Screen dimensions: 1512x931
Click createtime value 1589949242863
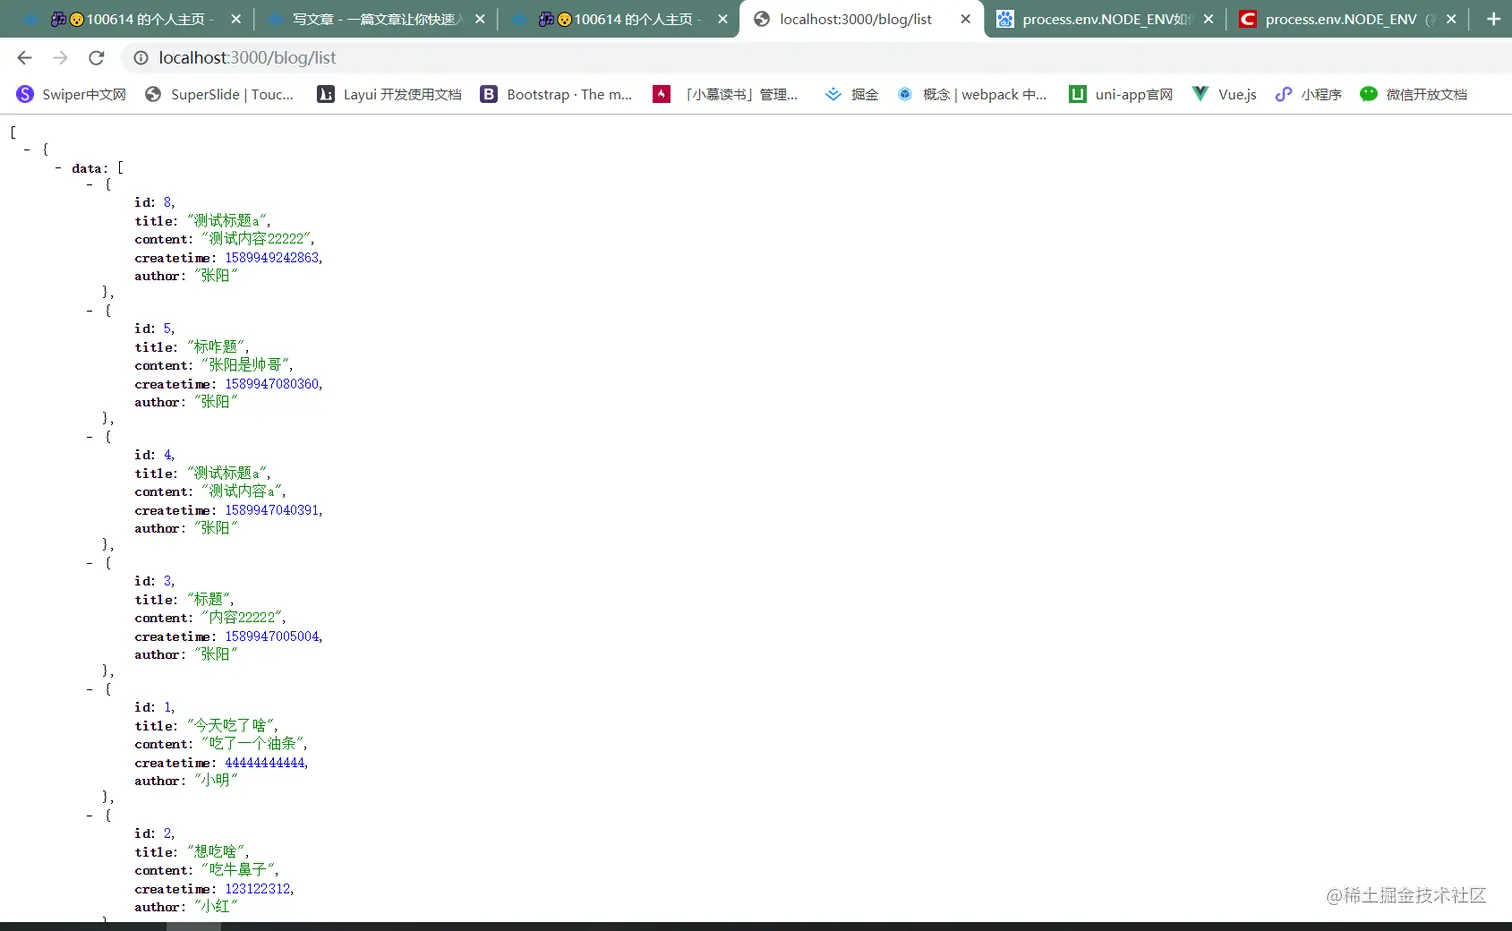272,258
